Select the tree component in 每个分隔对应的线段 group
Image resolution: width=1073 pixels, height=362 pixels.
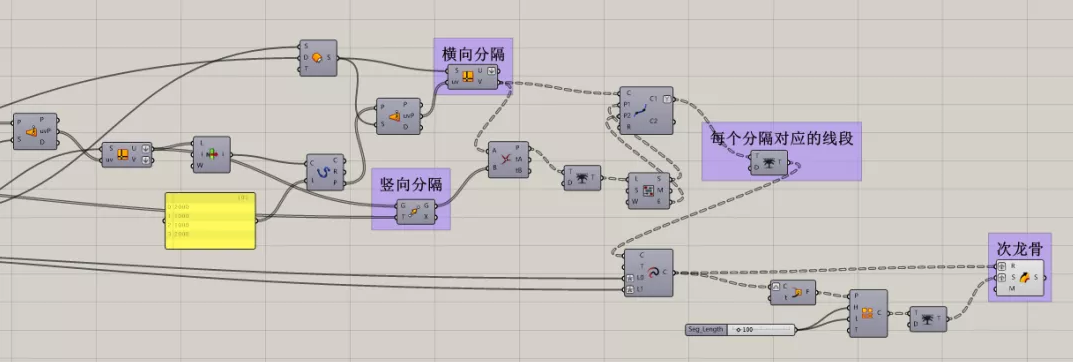click(x=769, y=163)
